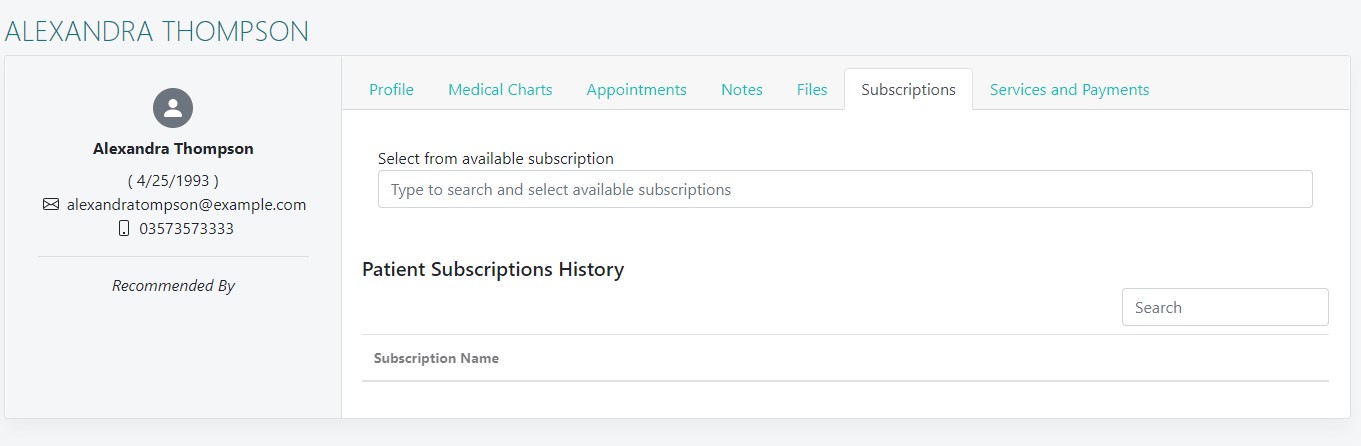Click the mobile phone icon
The width and height of the screenshot is (1361, 446).
click(124, 229)
